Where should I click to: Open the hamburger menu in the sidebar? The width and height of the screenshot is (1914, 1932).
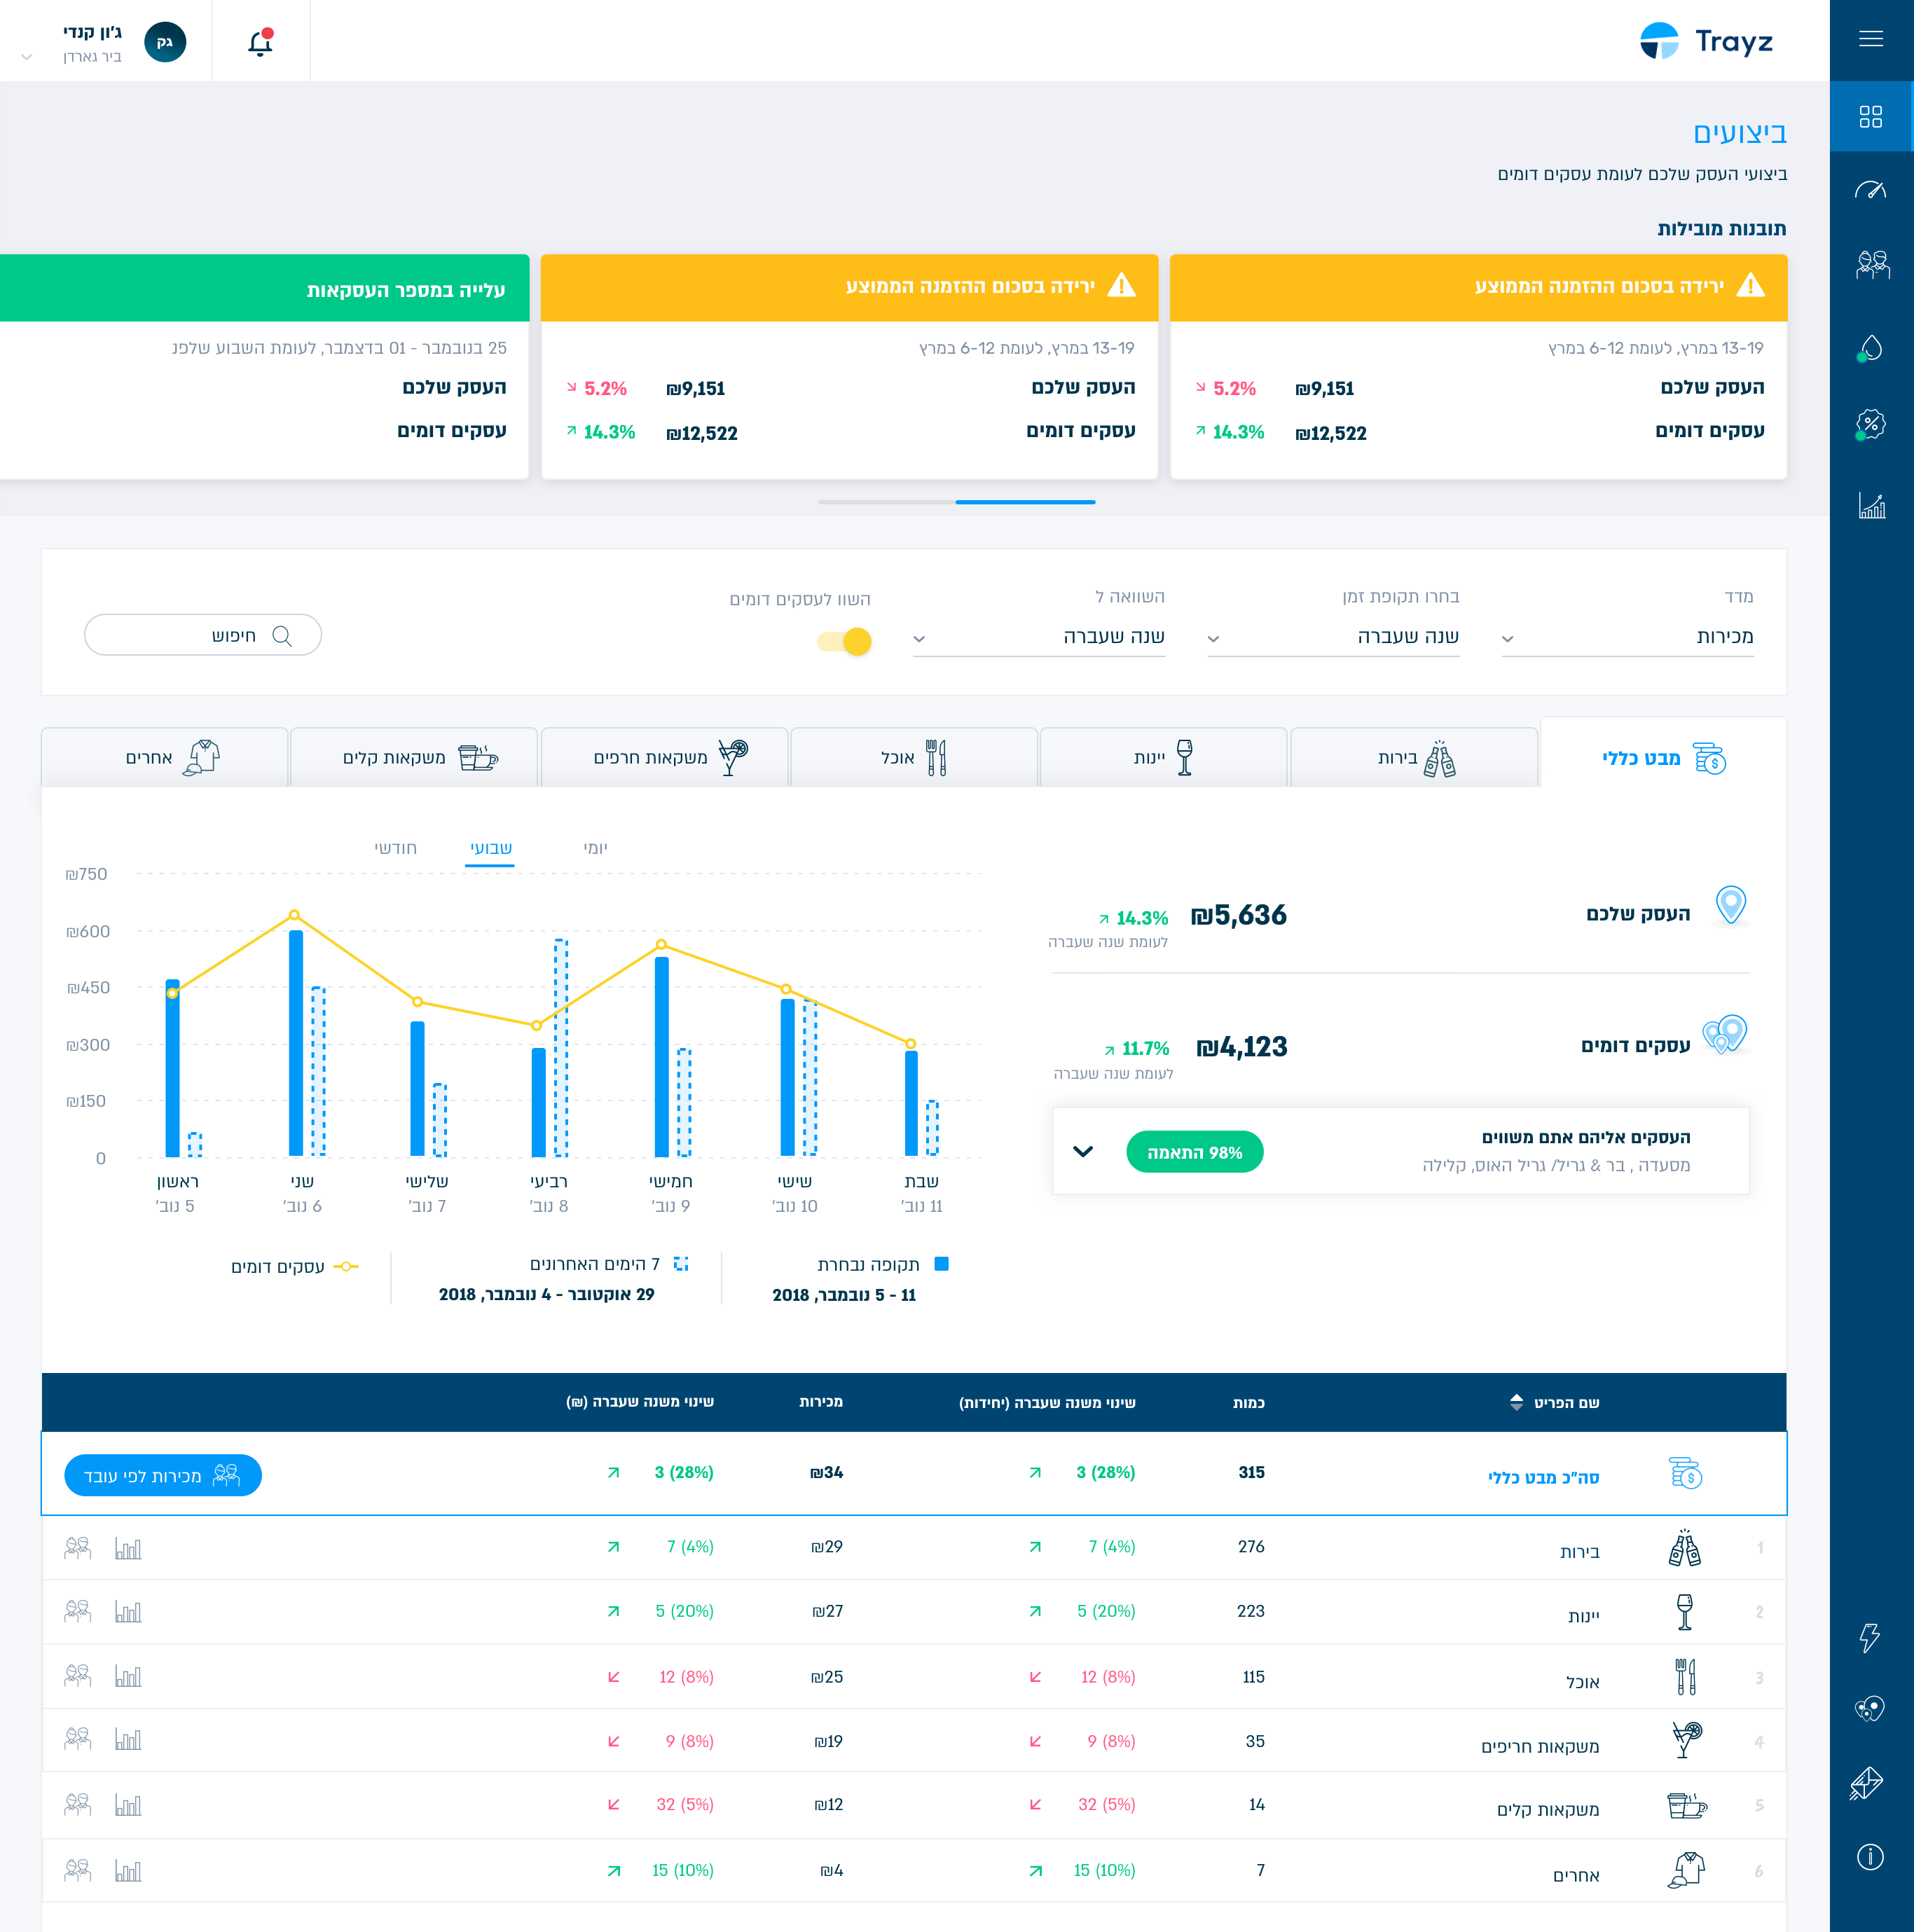(1870, 39)
